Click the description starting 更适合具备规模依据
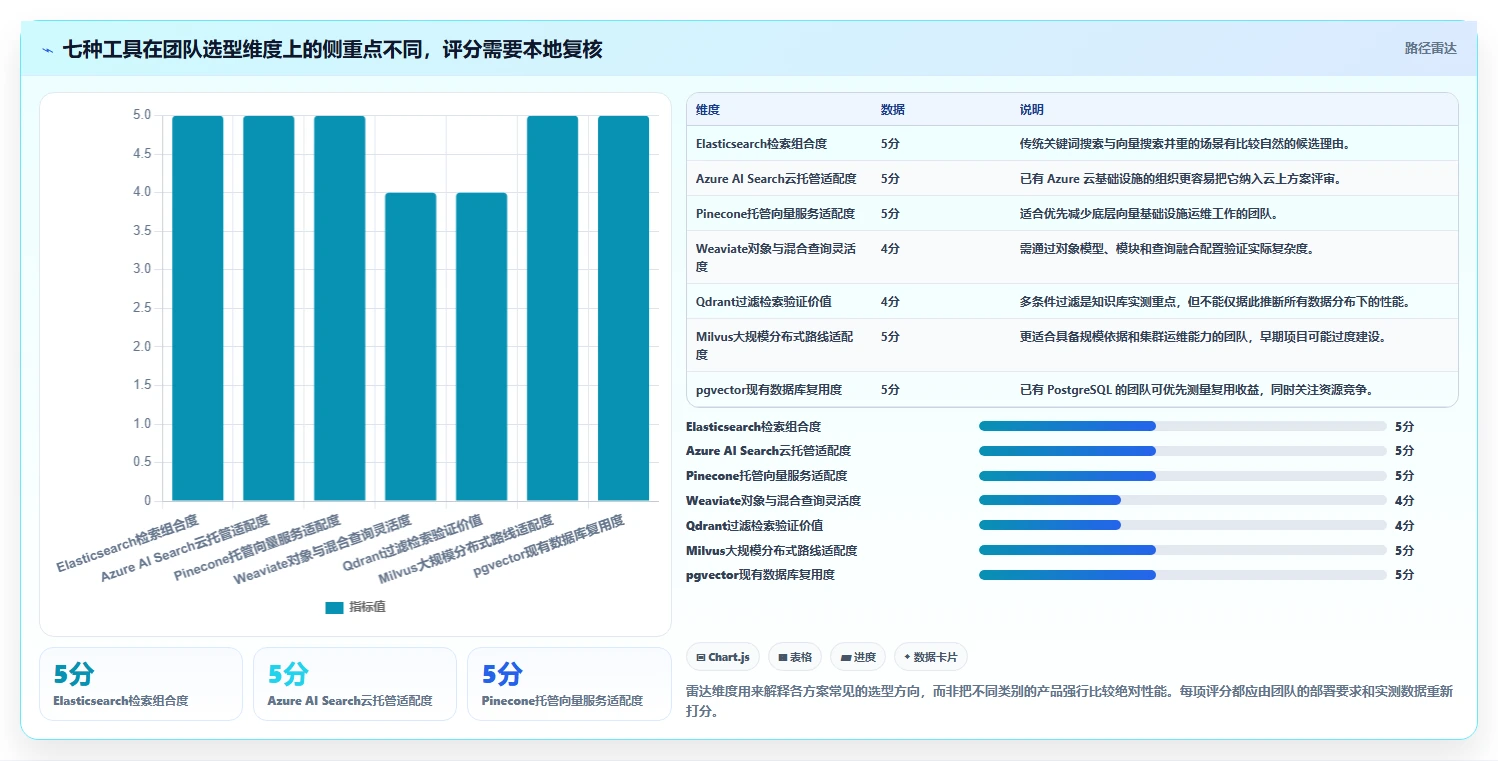Image resolution: width=1498 pixels, height=761 pixels. [x=1203, y=337]
